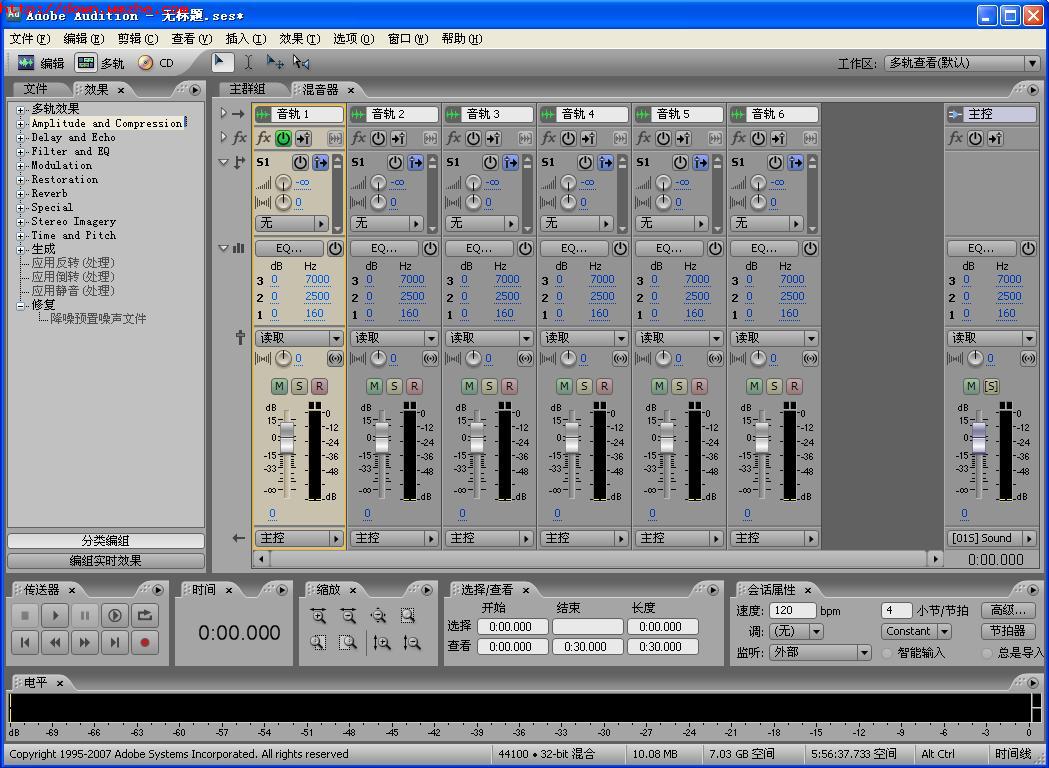Click Stop in the transport panel
The width and height of the screenshot is (1049, 768).
pyautogui.click(x=25, y=615)
